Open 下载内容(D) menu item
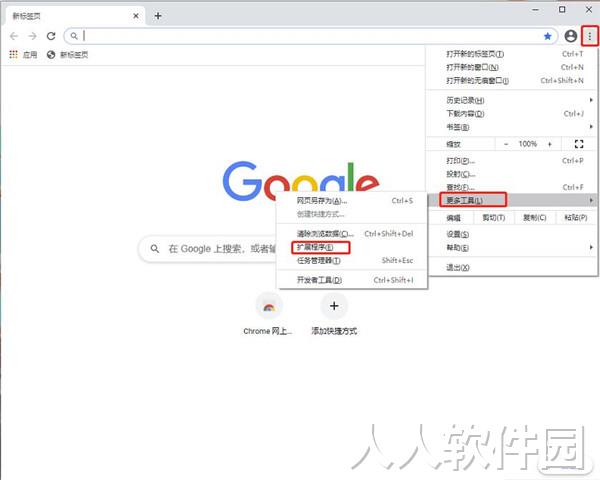The image size is (600, 480). pyautogui.click(x=512, y=114)
